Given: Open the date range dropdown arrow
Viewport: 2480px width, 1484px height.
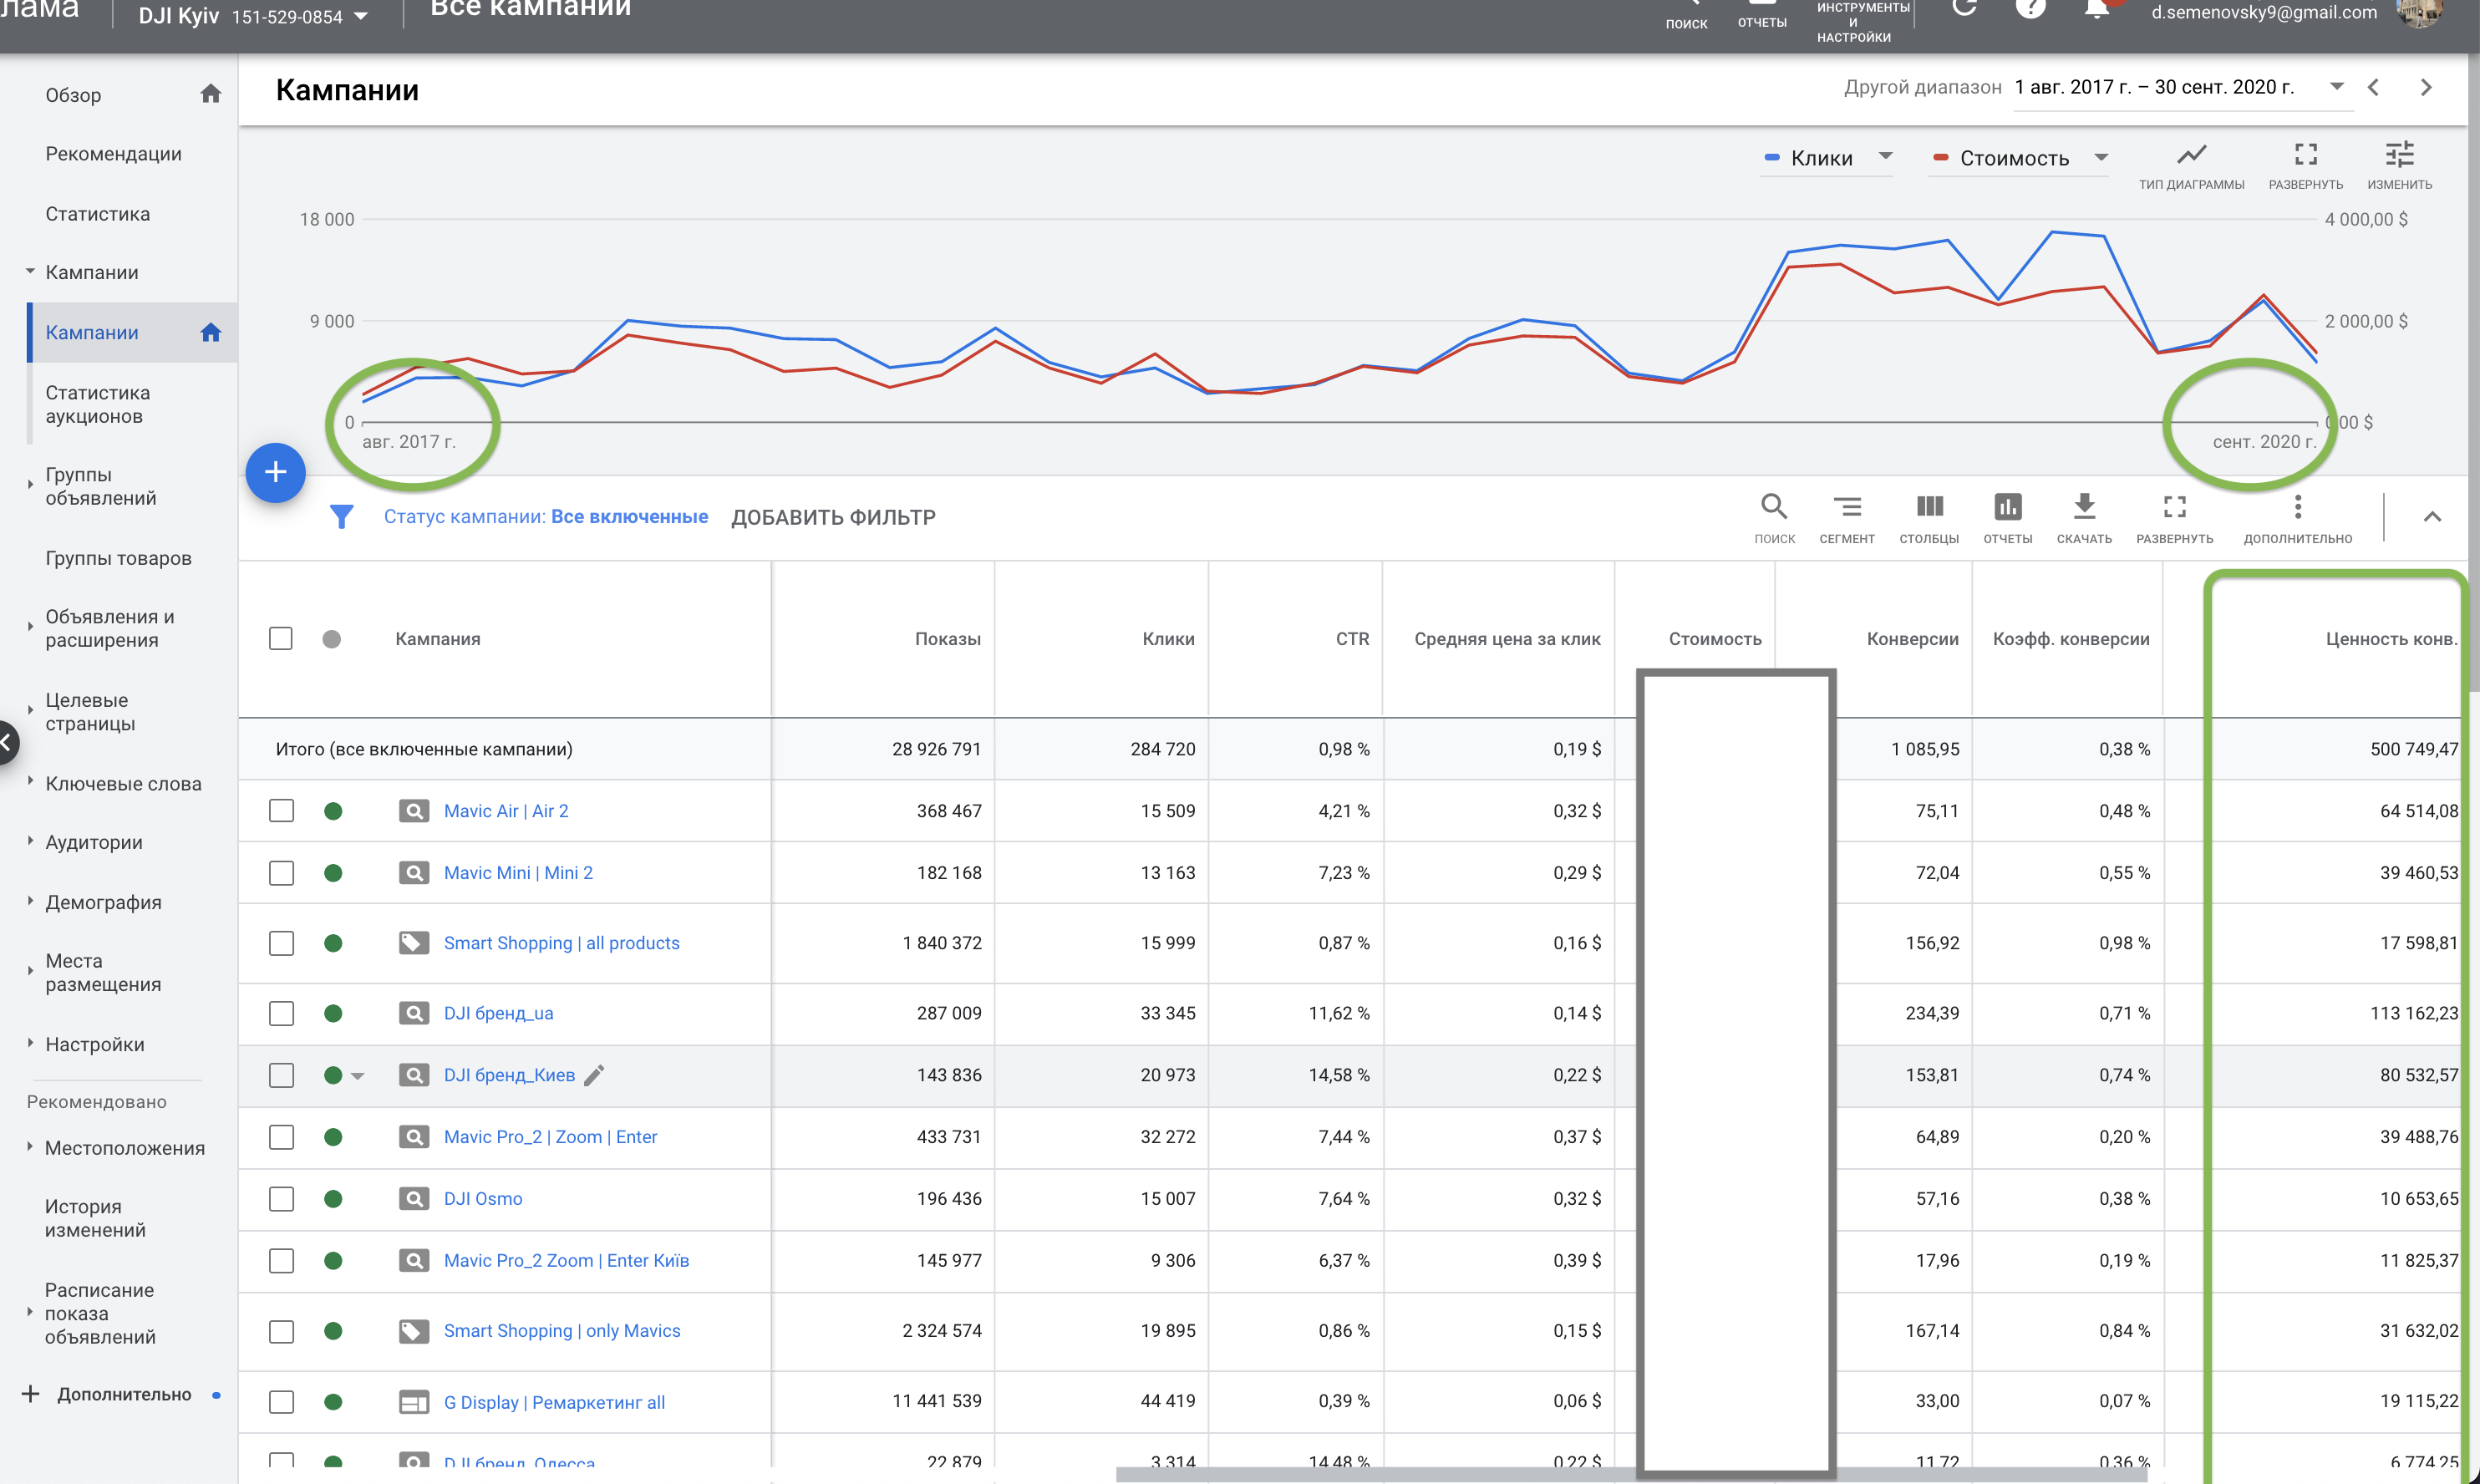Looking at the screenshot, I should click(x=2336, y=86).
